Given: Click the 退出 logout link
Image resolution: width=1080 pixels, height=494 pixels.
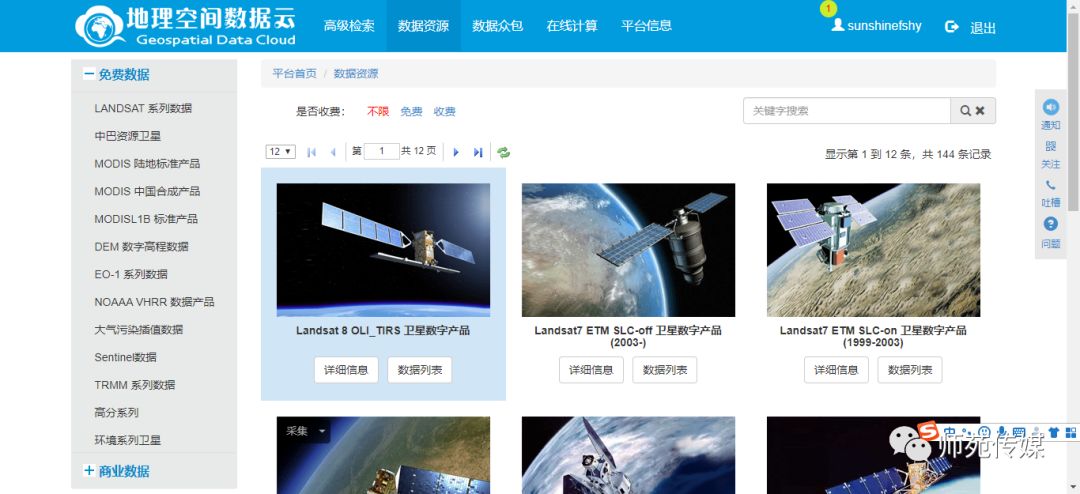Looking at the screenshot, I should 983,28.
